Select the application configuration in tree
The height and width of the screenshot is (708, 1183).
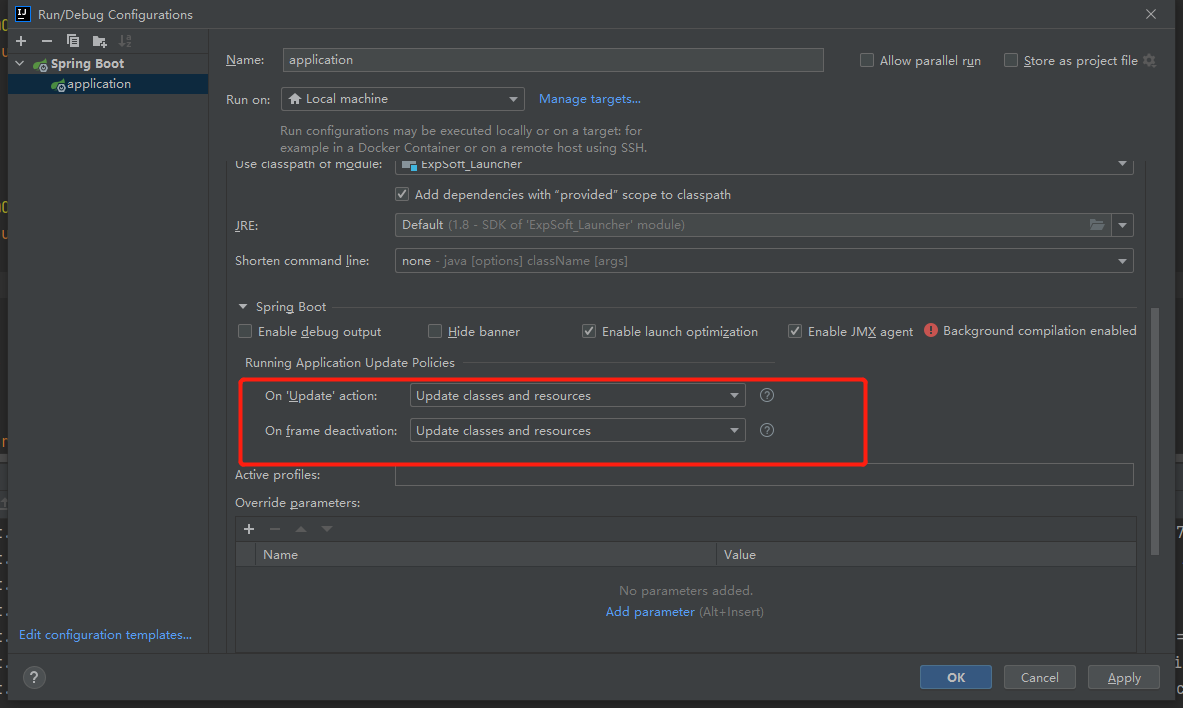(98, 84)
